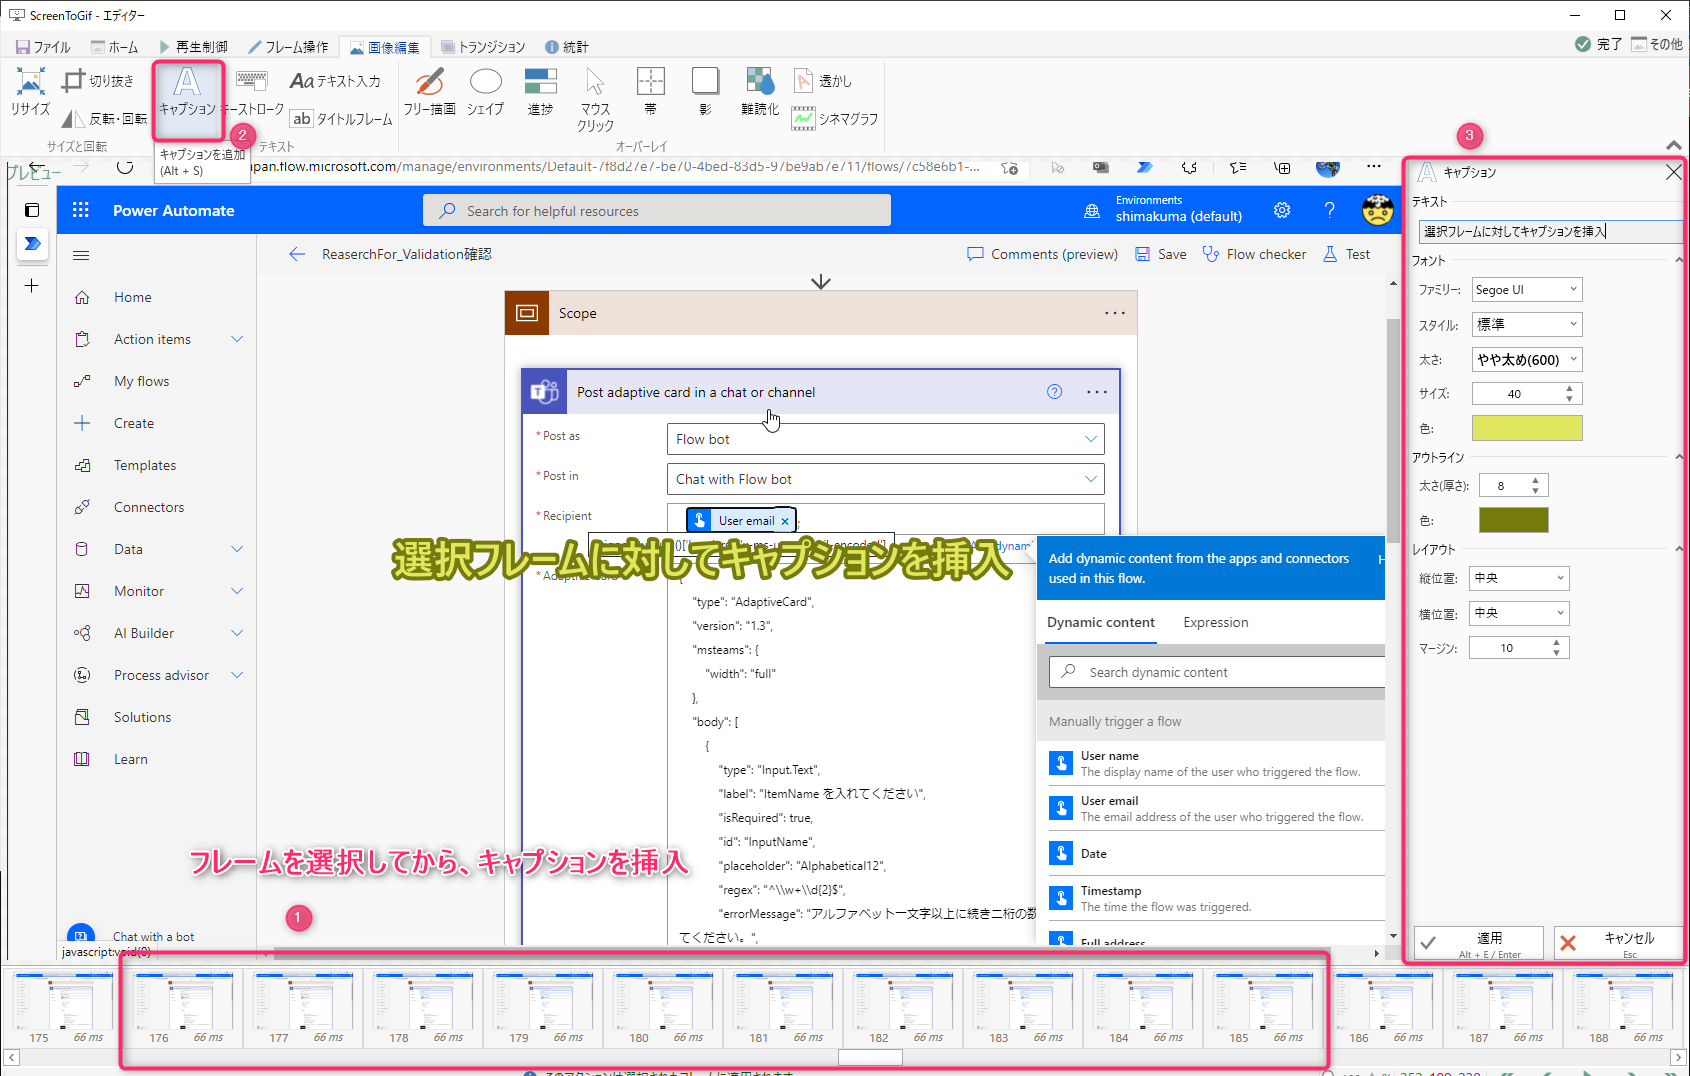This screenshot has height=1076, width=1690.
Task: Remove the User email recipient token
Action: pyautogui.click(x=785, y=521)
